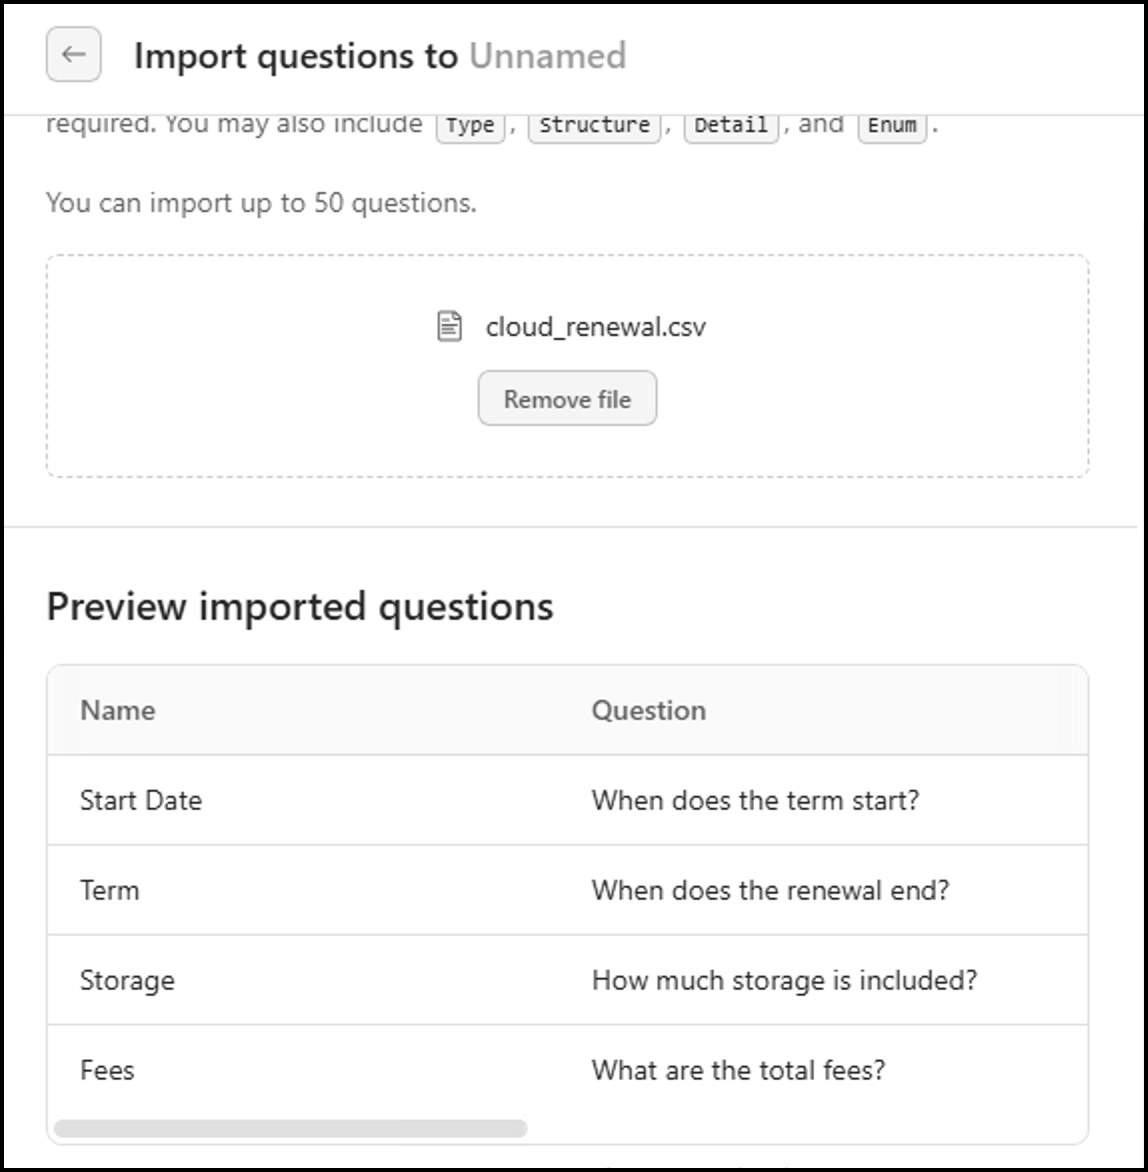Screen dimensions: 1148x1172
Task: Click "What are the total fees?" cell
Action: [738, 1070]
